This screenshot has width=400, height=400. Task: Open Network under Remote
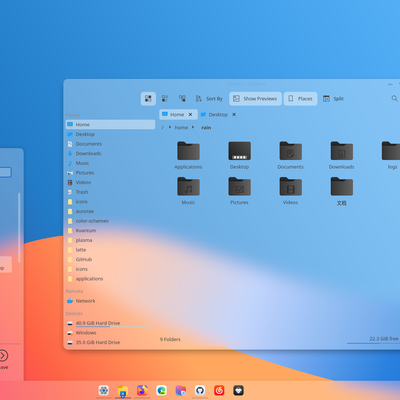[110, 301]
